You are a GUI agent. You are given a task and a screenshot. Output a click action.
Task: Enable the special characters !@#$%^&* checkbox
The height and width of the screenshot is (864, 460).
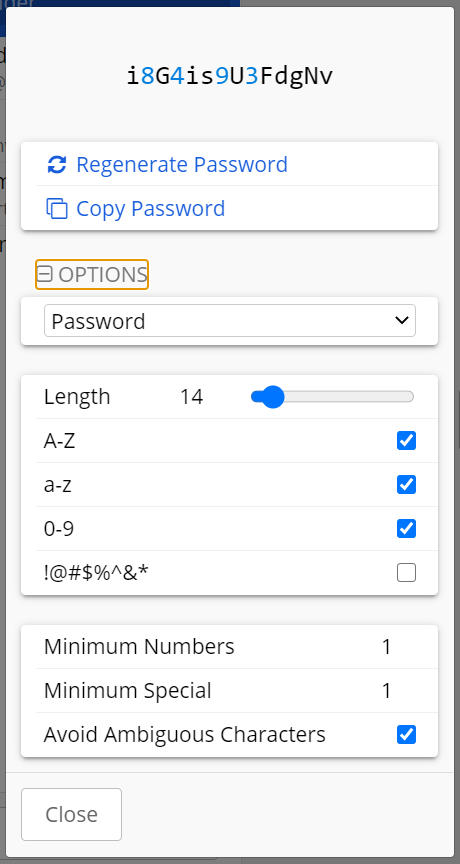[407, 573]
